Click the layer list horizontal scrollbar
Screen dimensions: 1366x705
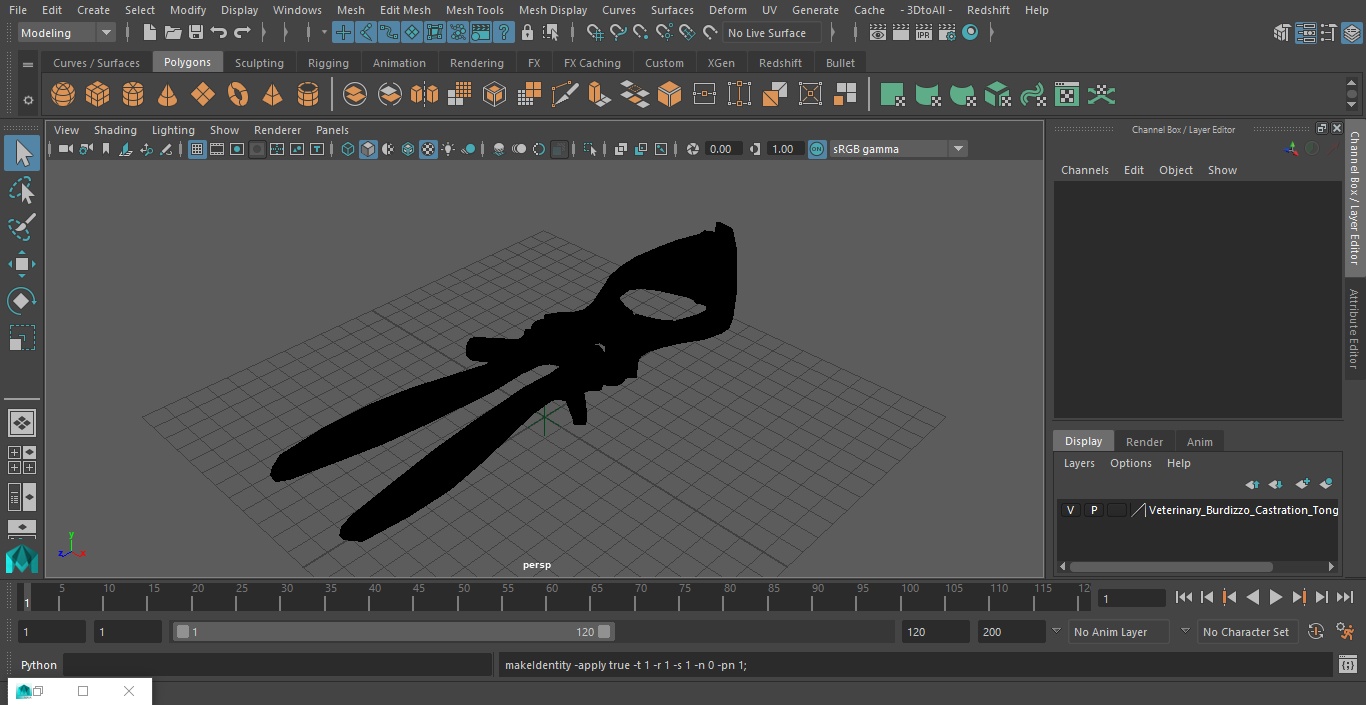pyautogui.click(x=1171, y=566)
